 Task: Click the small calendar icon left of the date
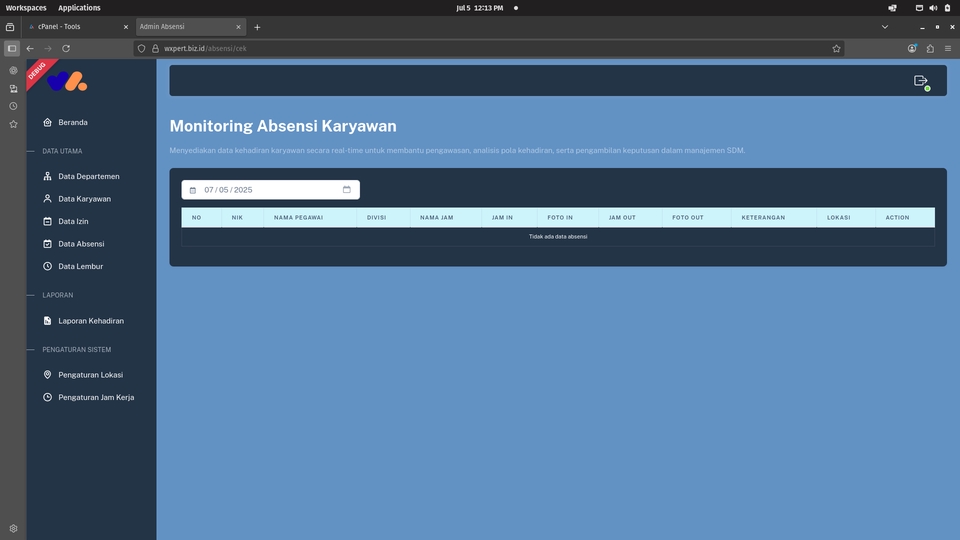click(x=193, y=190)
